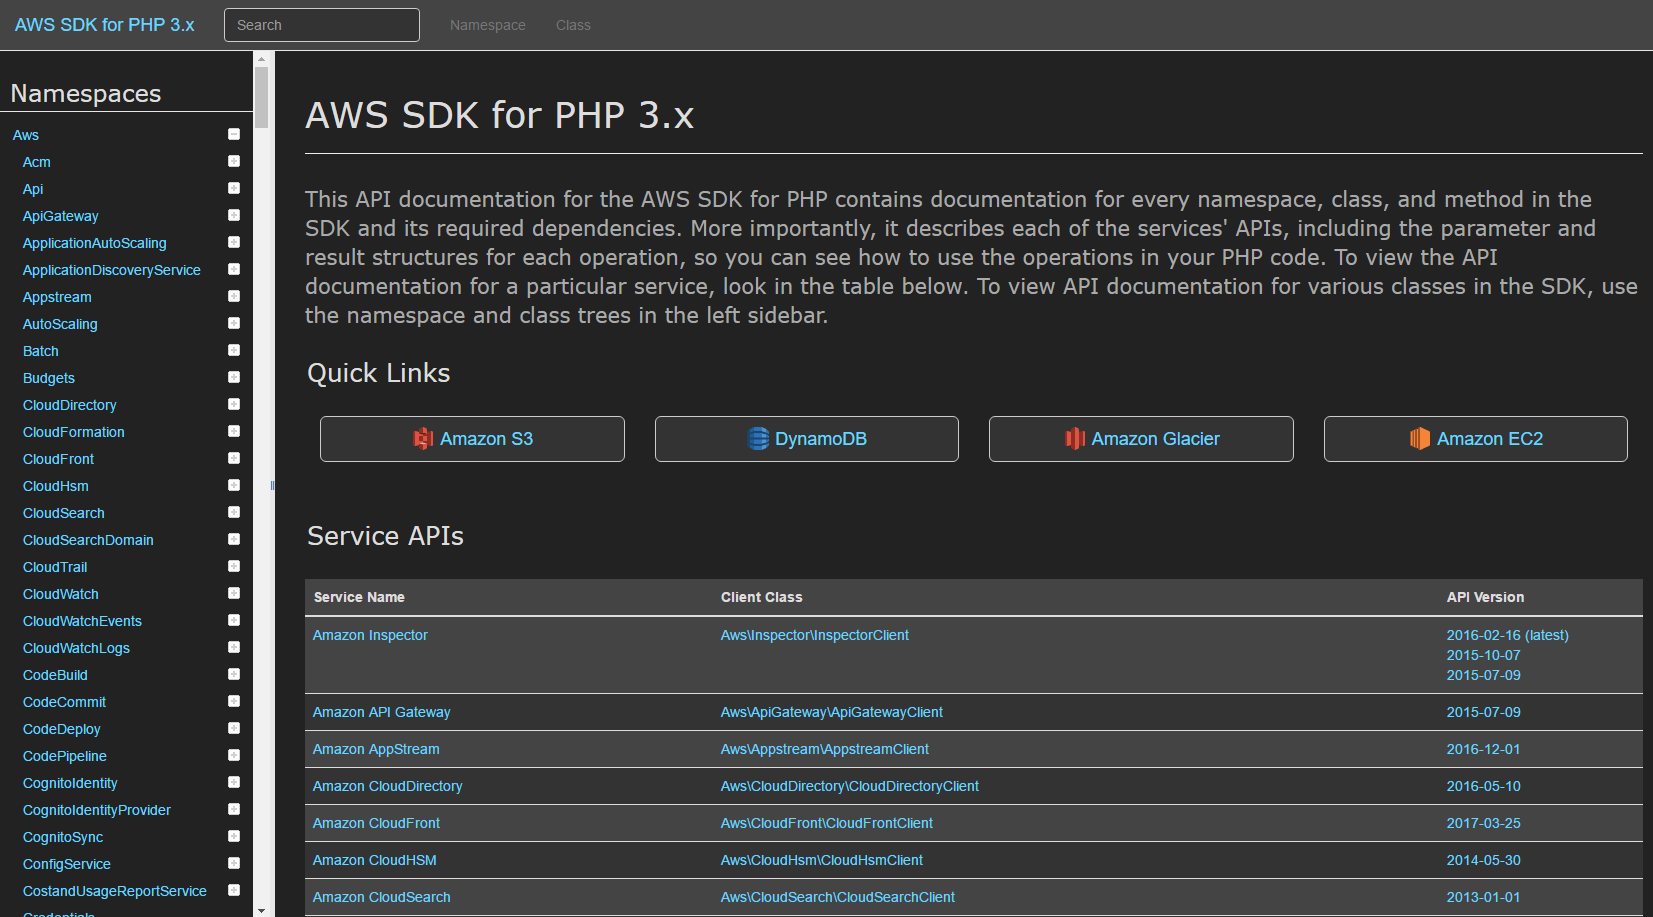Click the sidebar scrollbar down arrow
Image resolution: width=1653 pixels, height=917 pixels.
pos(262,910)
